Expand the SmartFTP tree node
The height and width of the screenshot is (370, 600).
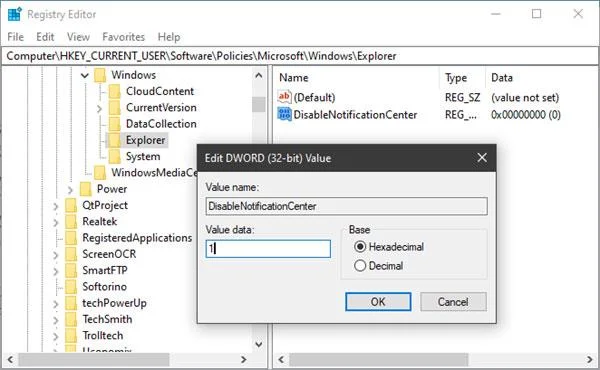coord(56,271)
